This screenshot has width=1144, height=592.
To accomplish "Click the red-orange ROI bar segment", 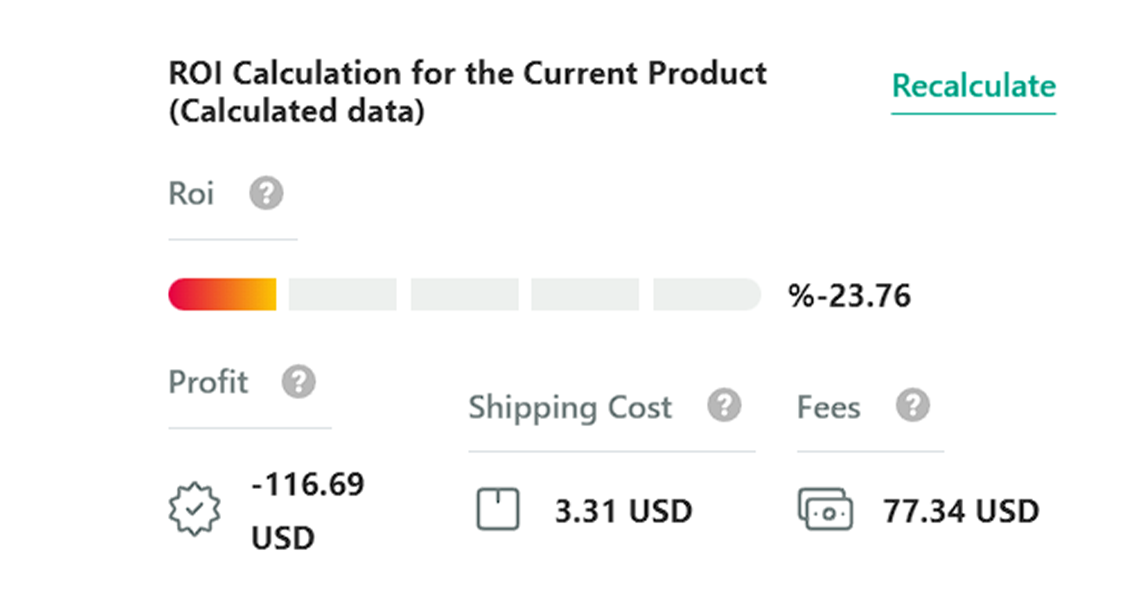I will (223, 294).
